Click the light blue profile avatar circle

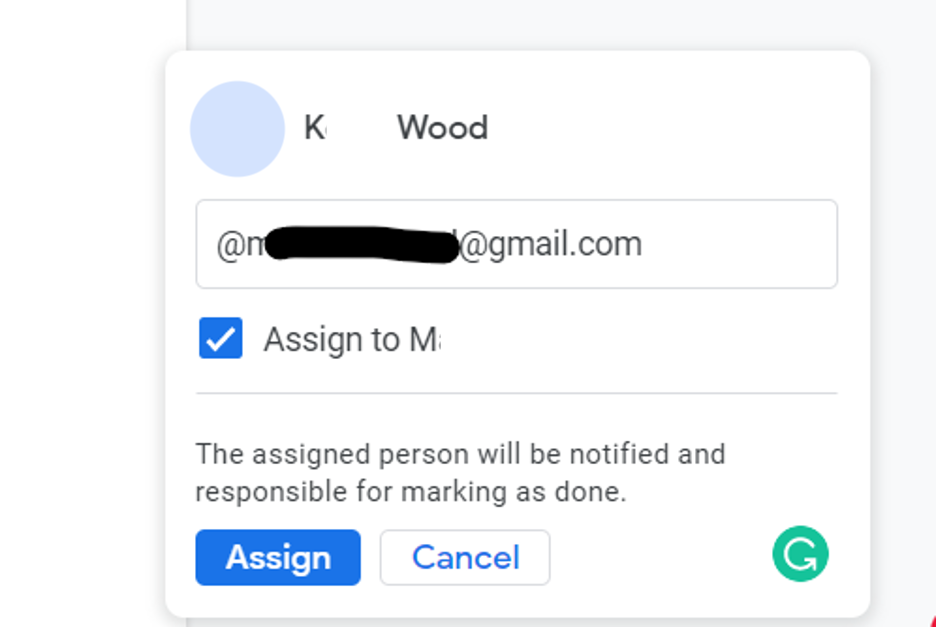tap(237, 129)
